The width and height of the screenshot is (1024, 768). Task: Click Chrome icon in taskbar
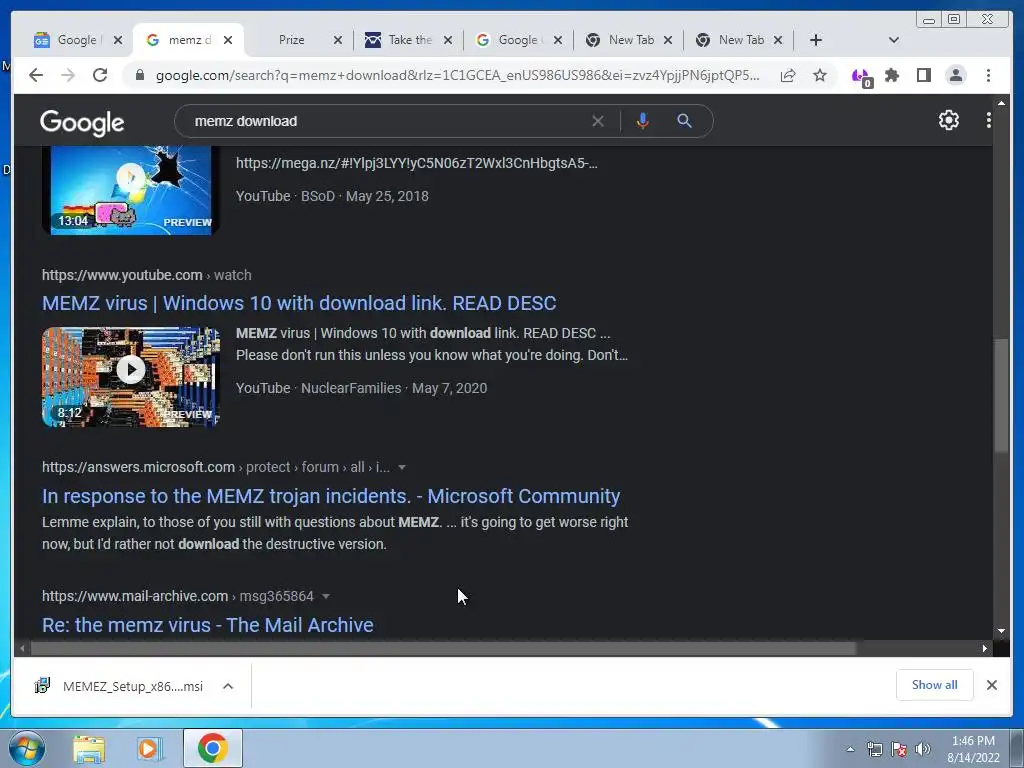pos(213,748)
